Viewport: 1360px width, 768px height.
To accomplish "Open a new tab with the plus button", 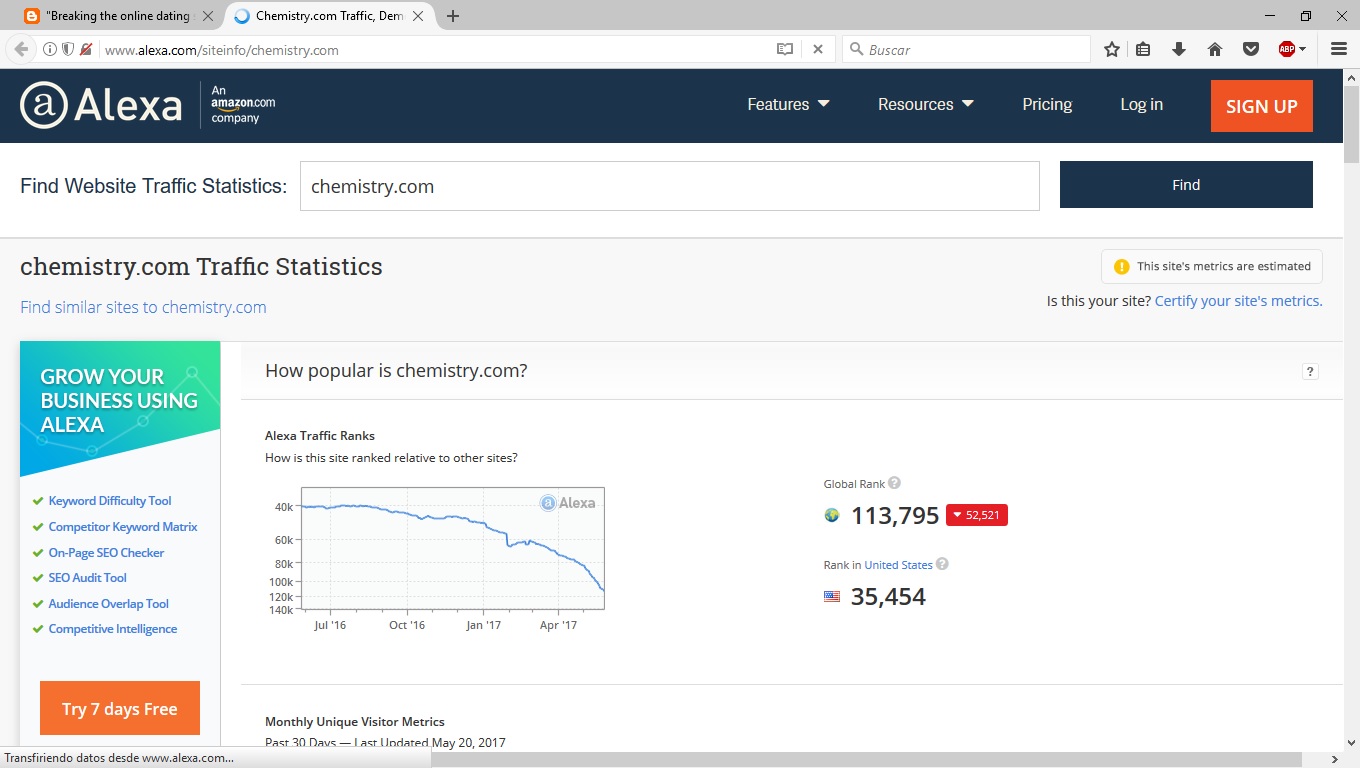I will coord(453,16).
